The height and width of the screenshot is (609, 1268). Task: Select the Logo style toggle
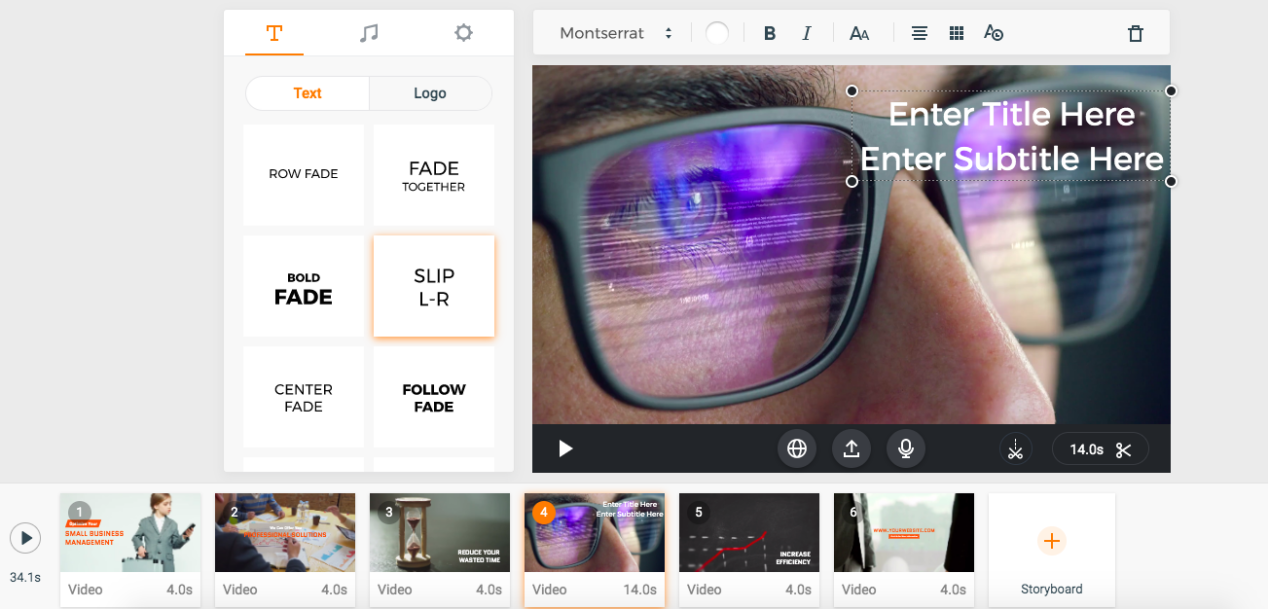(430, 93)
